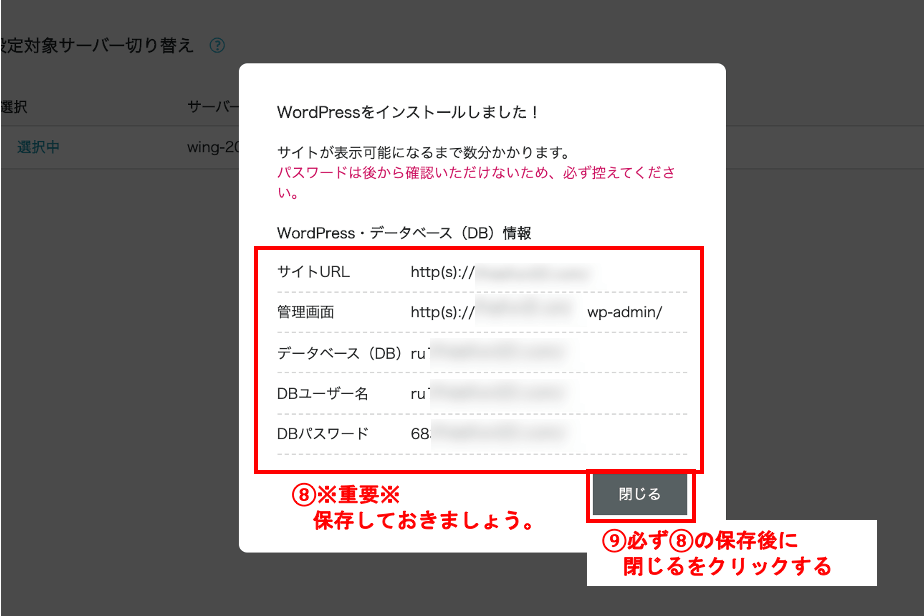Click the データベース（DB） label
Screen dimensions: 924x616
click(339, 353)
